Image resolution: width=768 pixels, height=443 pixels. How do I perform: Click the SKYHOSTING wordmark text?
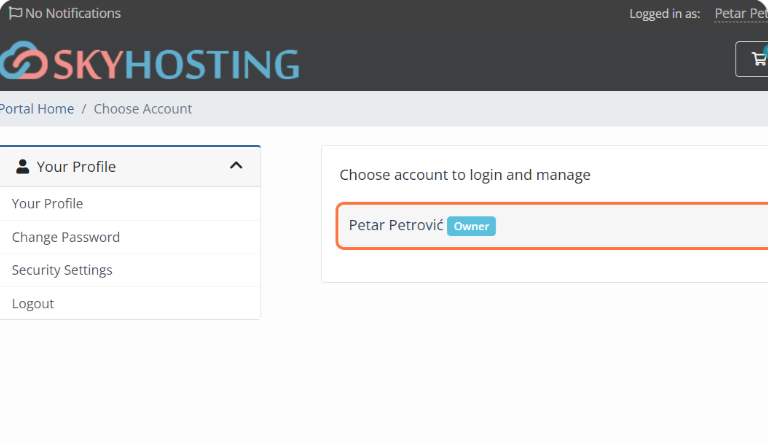176,64
